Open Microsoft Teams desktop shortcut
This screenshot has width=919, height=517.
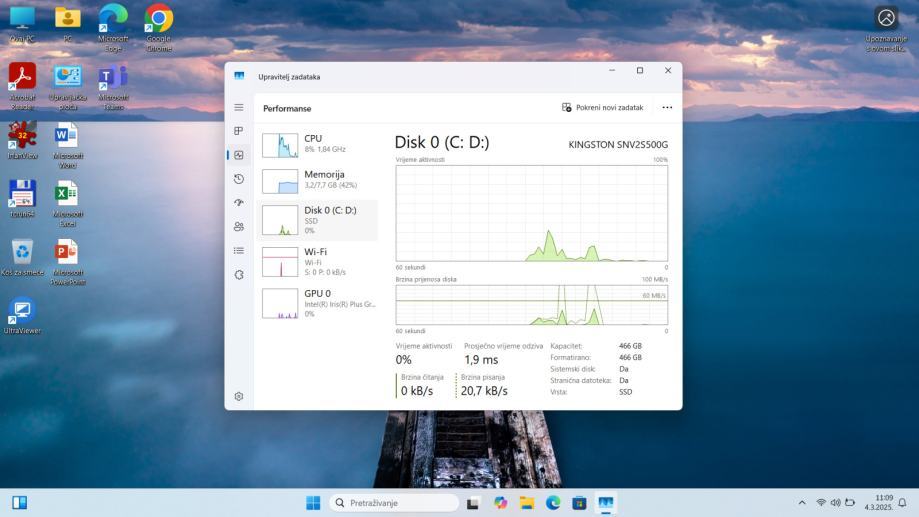pos(113,86)
